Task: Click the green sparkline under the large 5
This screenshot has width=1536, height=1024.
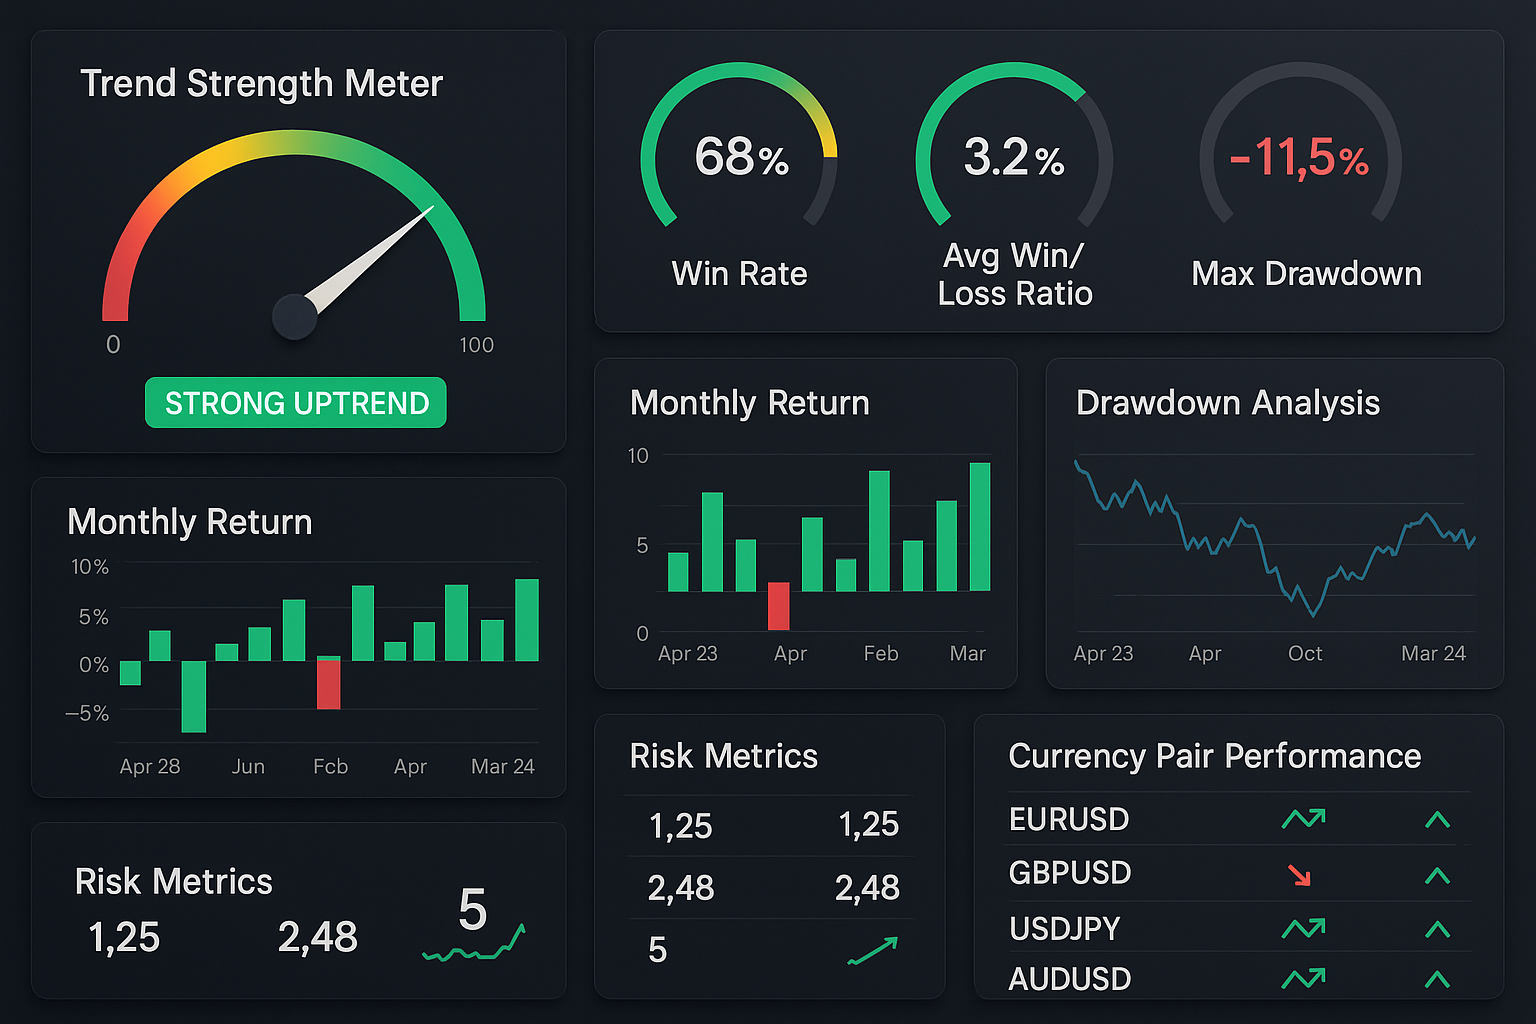Action: pos(474,945)
